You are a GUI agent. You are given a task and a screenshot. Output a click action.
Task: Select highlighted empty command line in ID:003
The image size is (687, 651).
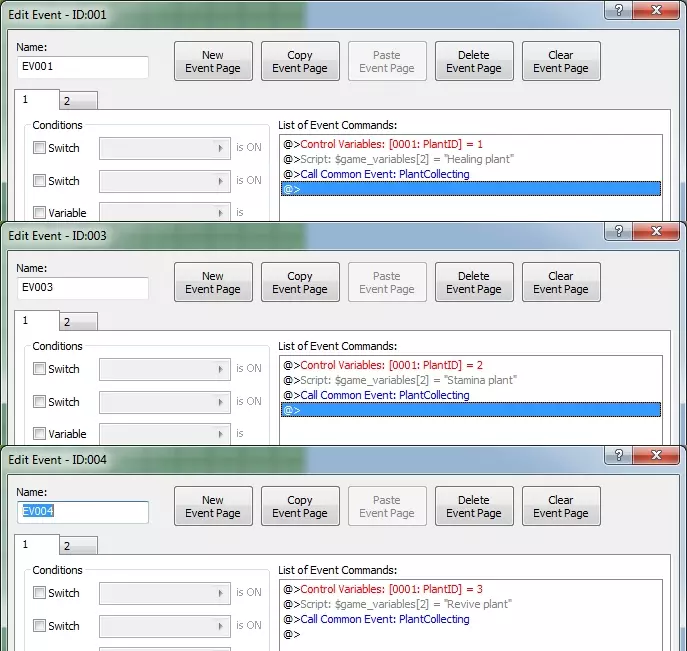tap(471, 410)
